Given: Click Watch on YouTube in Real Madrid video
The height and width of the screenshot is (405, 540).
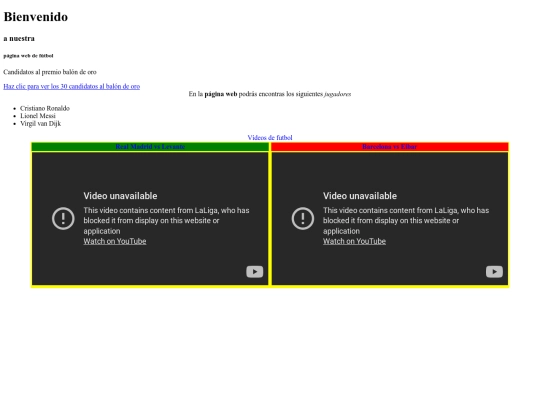Looking at the screenshot, I should (115, 241).
